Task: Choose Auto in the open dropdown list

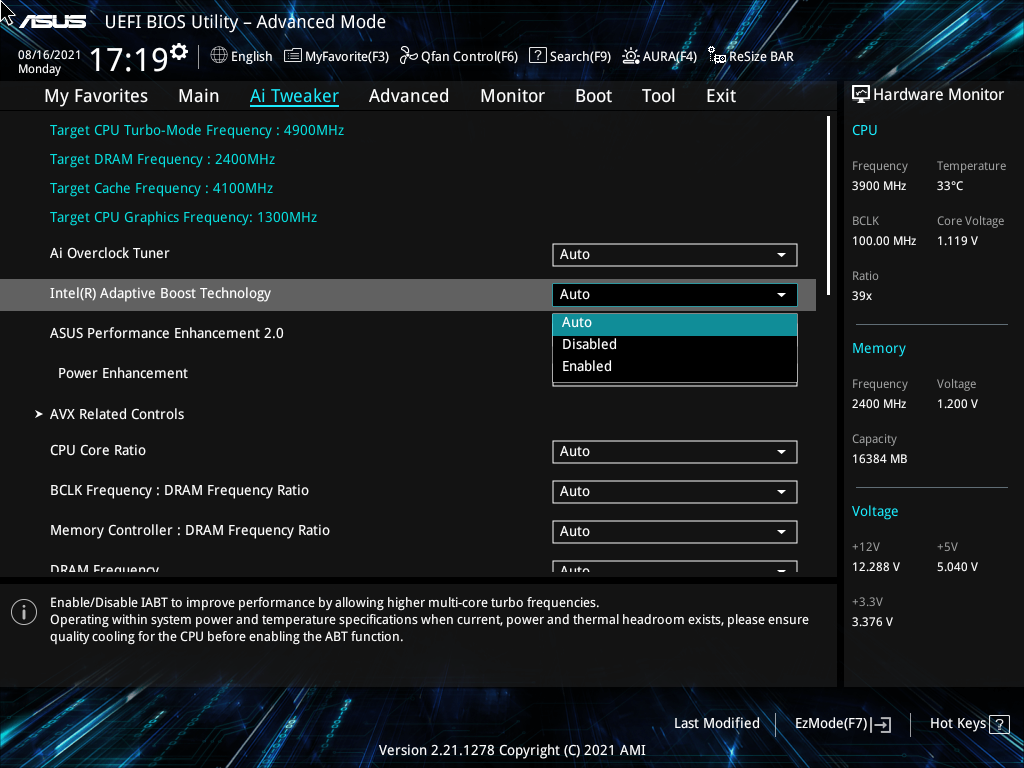Action: pos(675,323)
